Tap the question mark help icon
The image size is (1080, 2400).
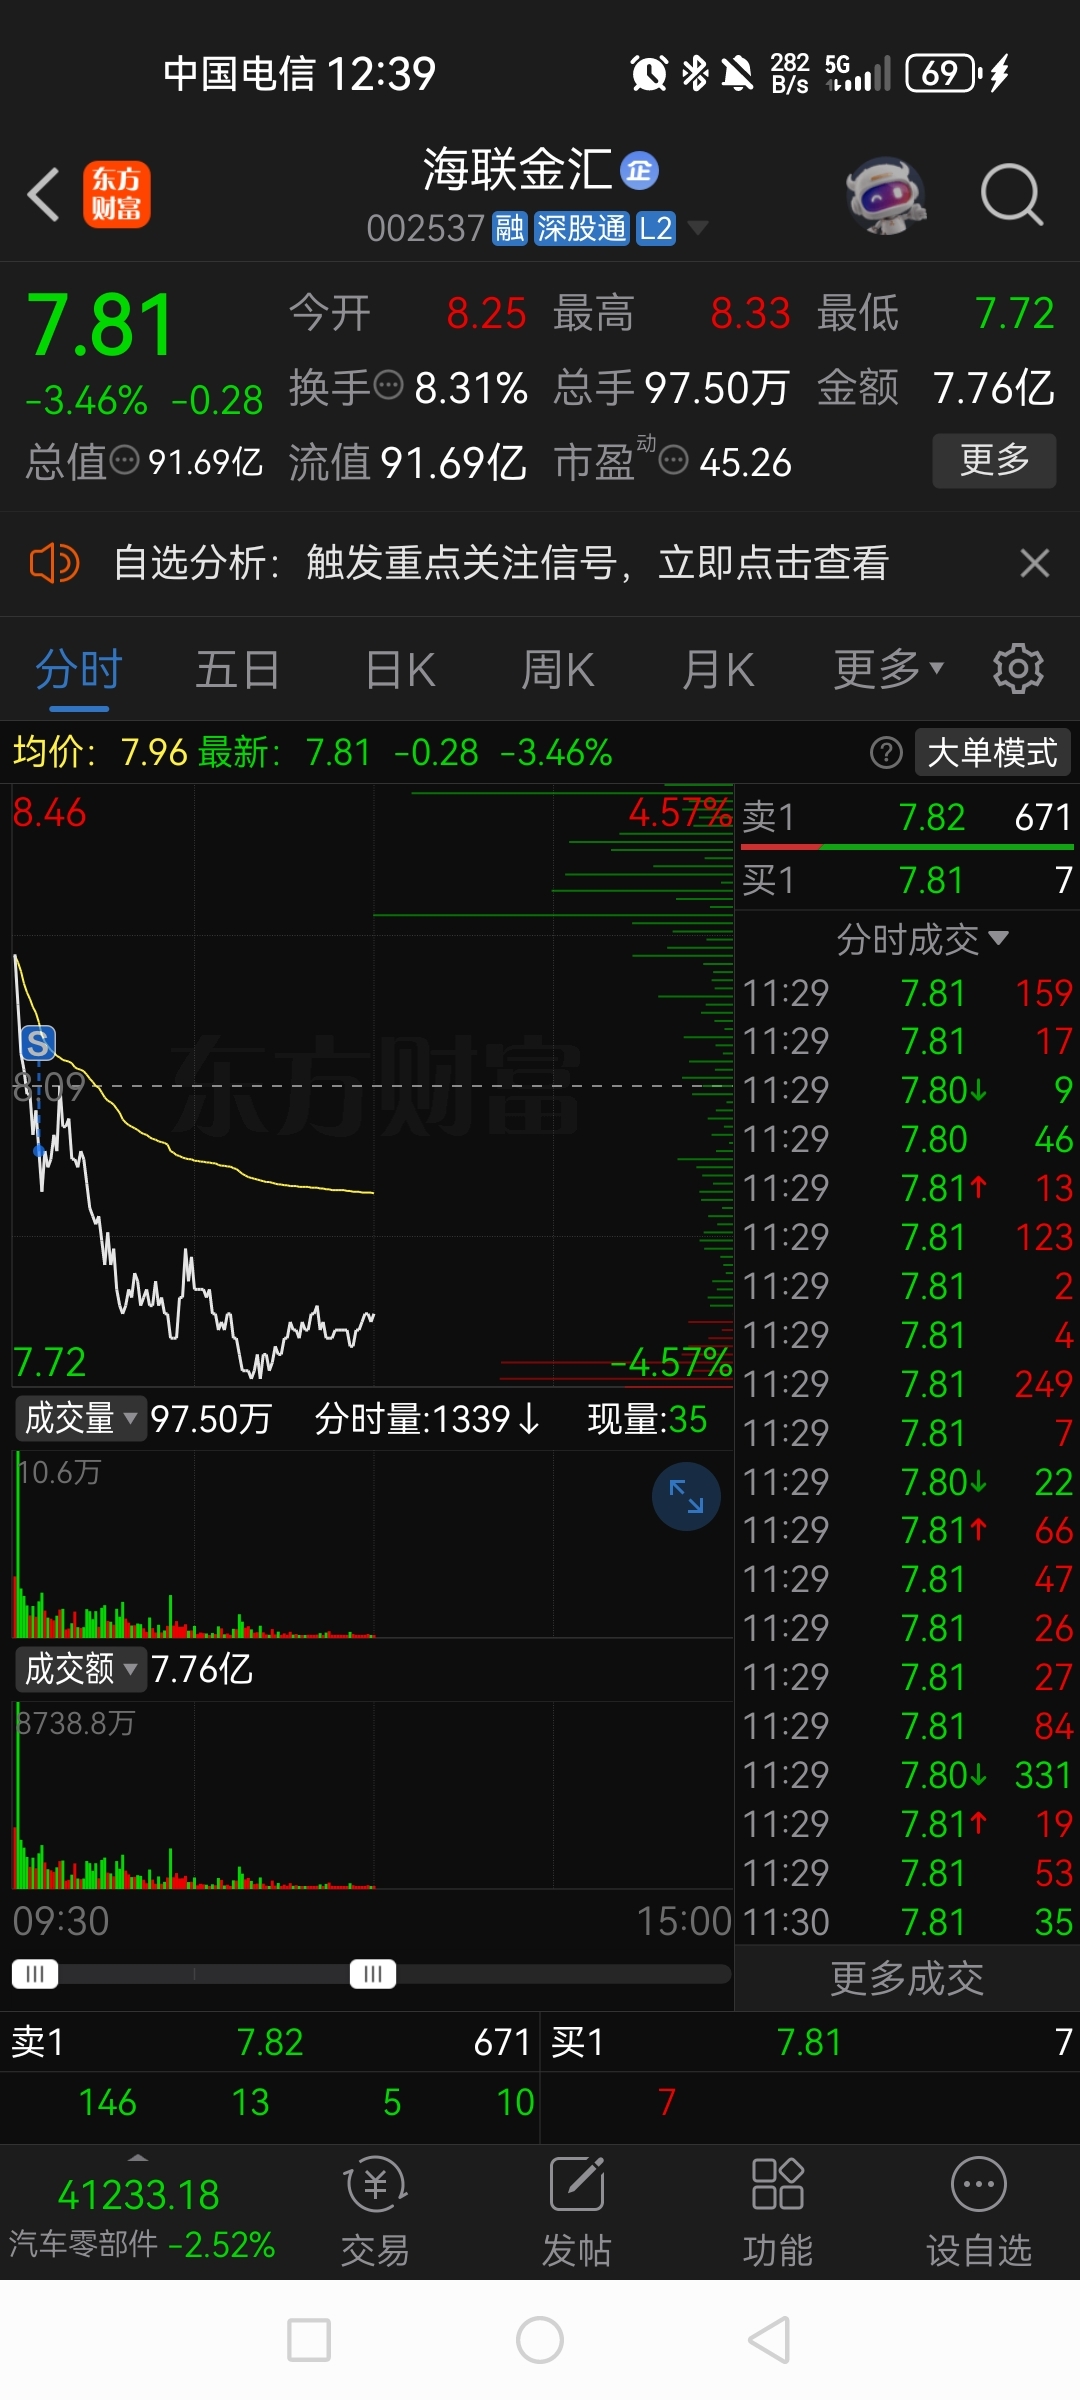coord(886,752)
